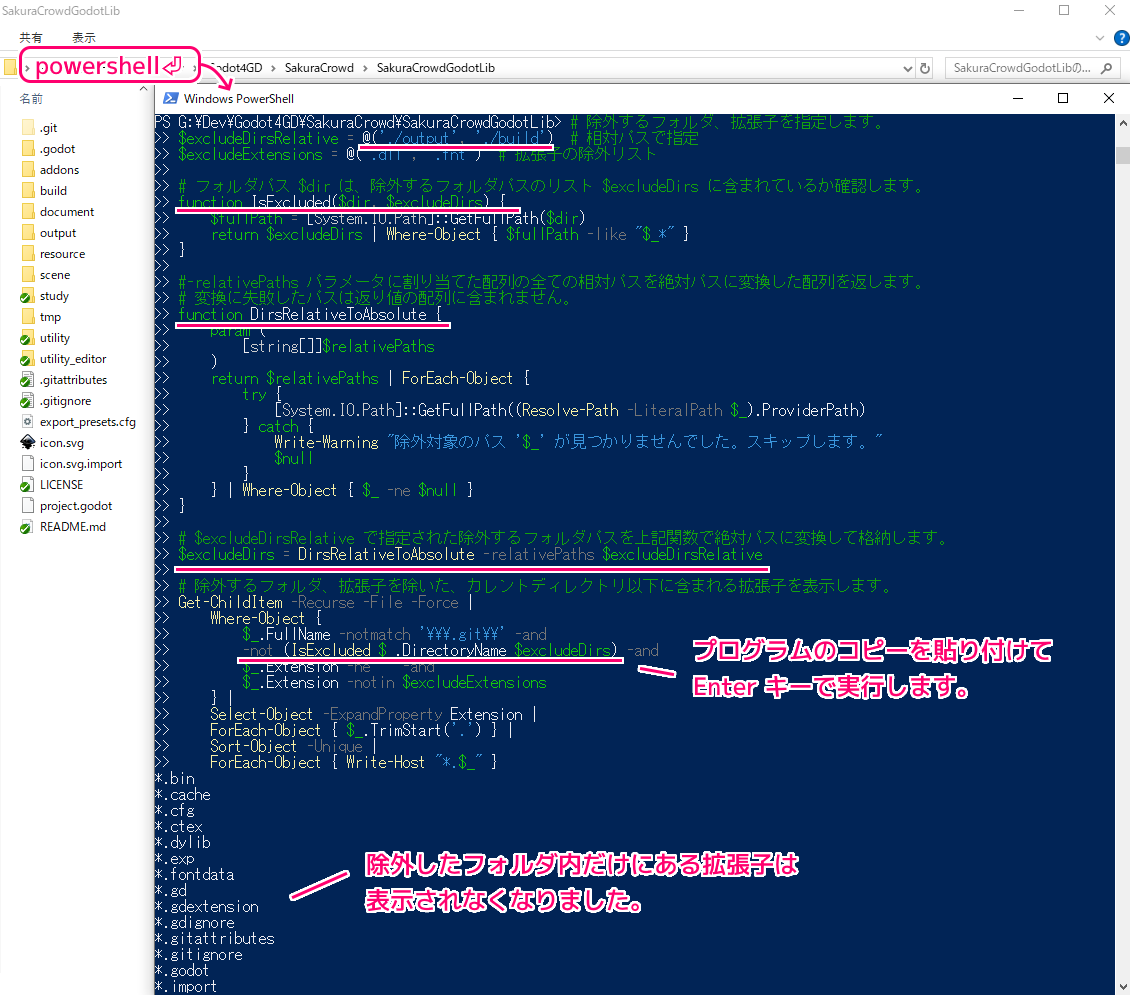Image resolution: width=1130 pixels, height=995 pixels.
Task: Click the blue help question mark icon
Action: (x=1119, y=38)
